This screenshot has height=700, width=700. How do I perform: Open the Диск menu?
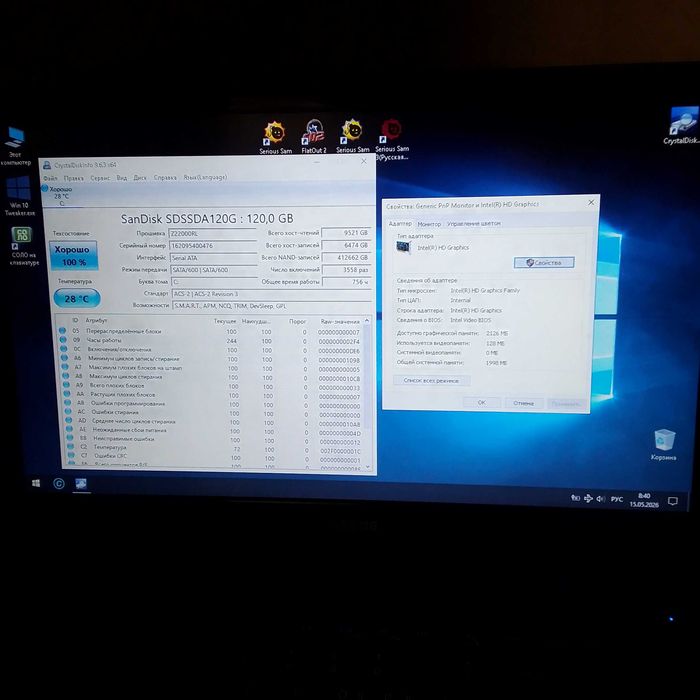pyautogui.click(x=140, y=178)
